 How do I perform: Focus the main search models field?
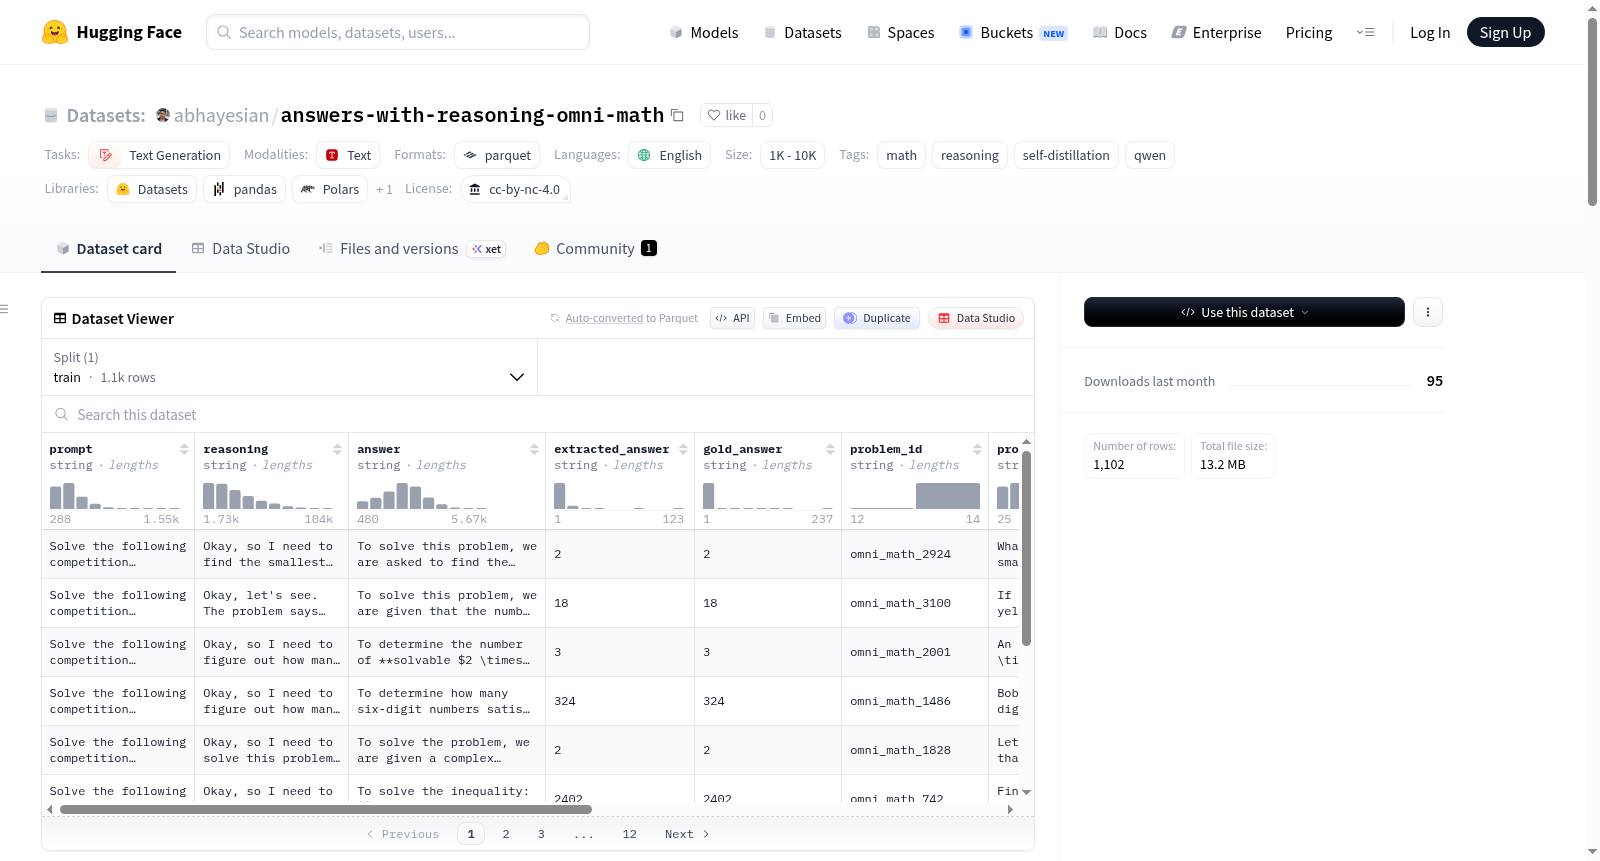coord(398,32)
